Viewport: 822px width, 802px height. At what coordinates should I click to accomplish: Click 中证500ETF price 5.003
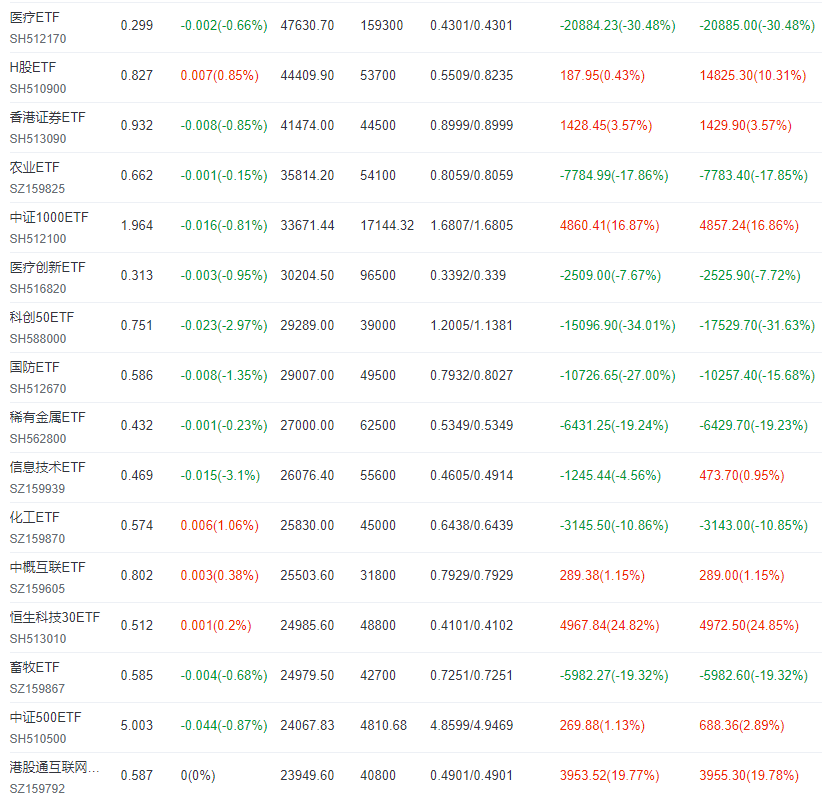(137, 725)
